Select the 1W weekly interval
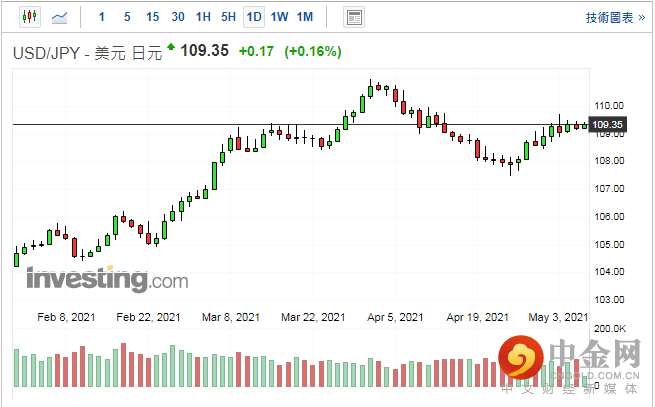The image size is (655, 407). point(279,17)
